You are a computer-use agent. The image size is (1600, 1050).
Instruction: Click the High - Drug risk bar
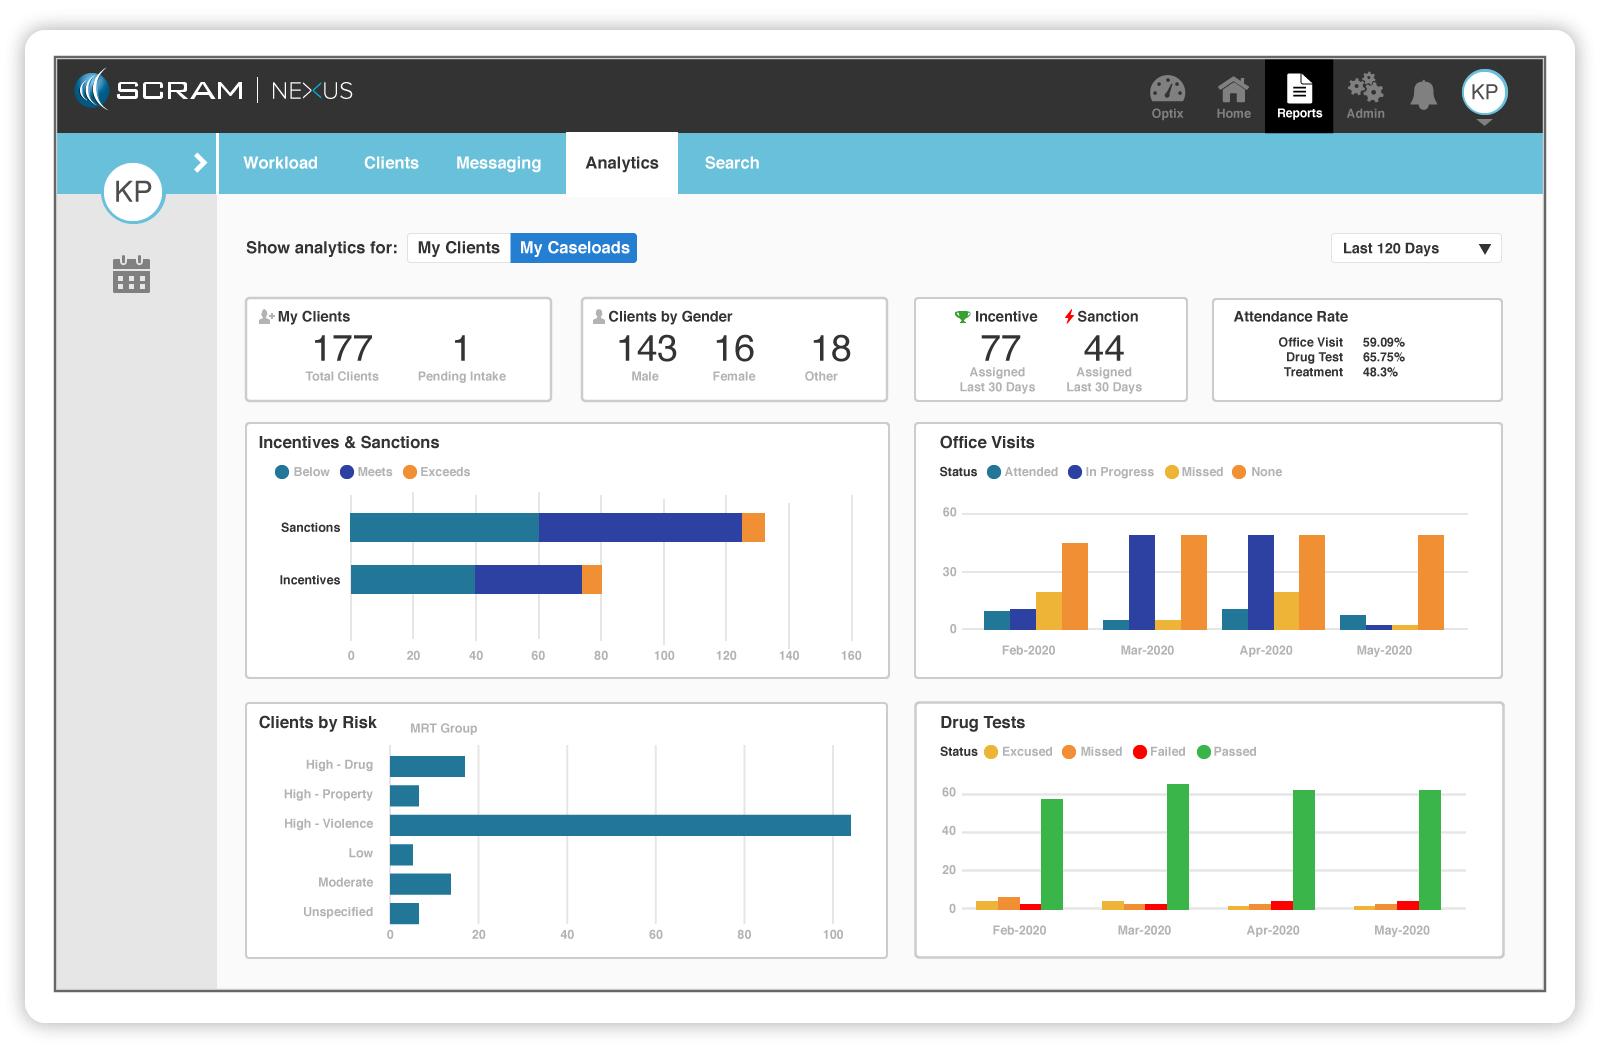coord(427,766)
